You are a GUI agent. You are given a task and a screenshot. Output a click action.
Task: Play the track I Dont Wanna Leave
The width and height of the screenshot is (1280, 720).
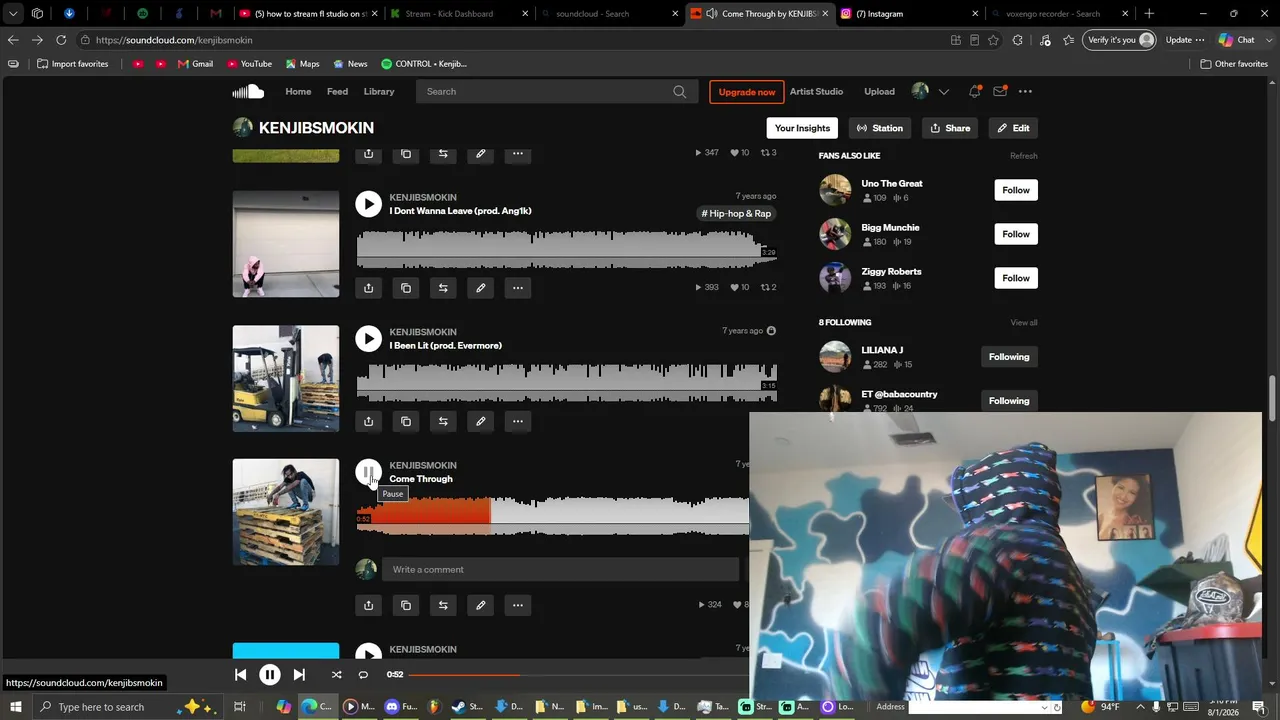[368, 204]
